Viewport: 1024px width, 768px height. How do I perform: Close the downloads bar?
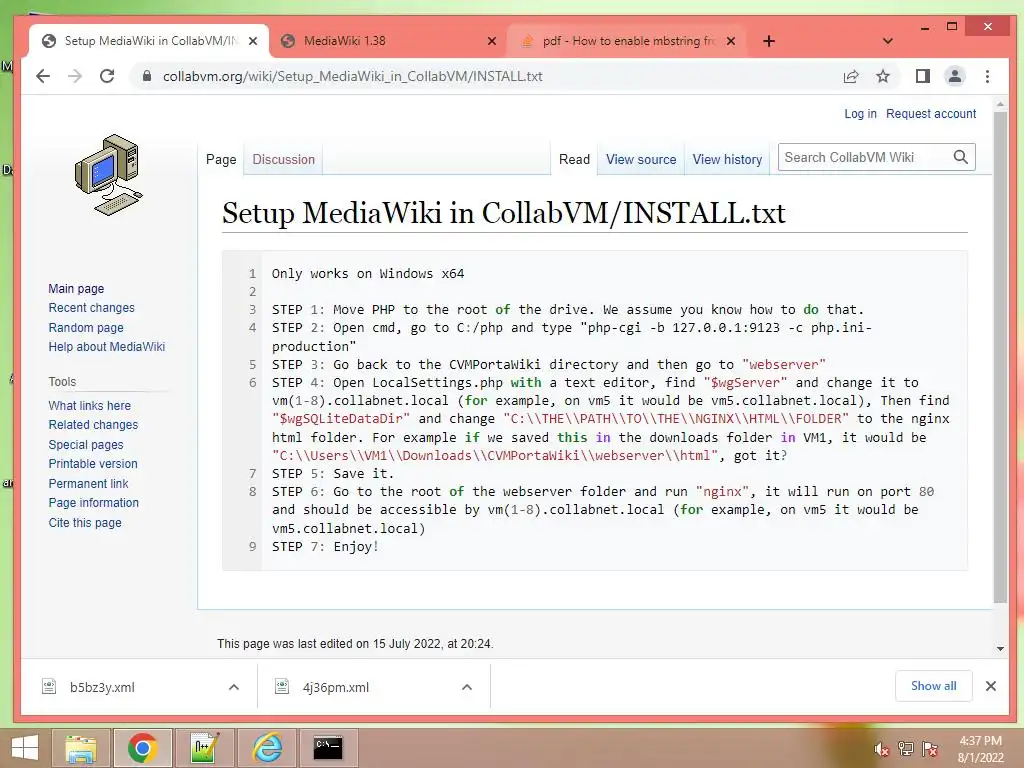coord(991,686)
